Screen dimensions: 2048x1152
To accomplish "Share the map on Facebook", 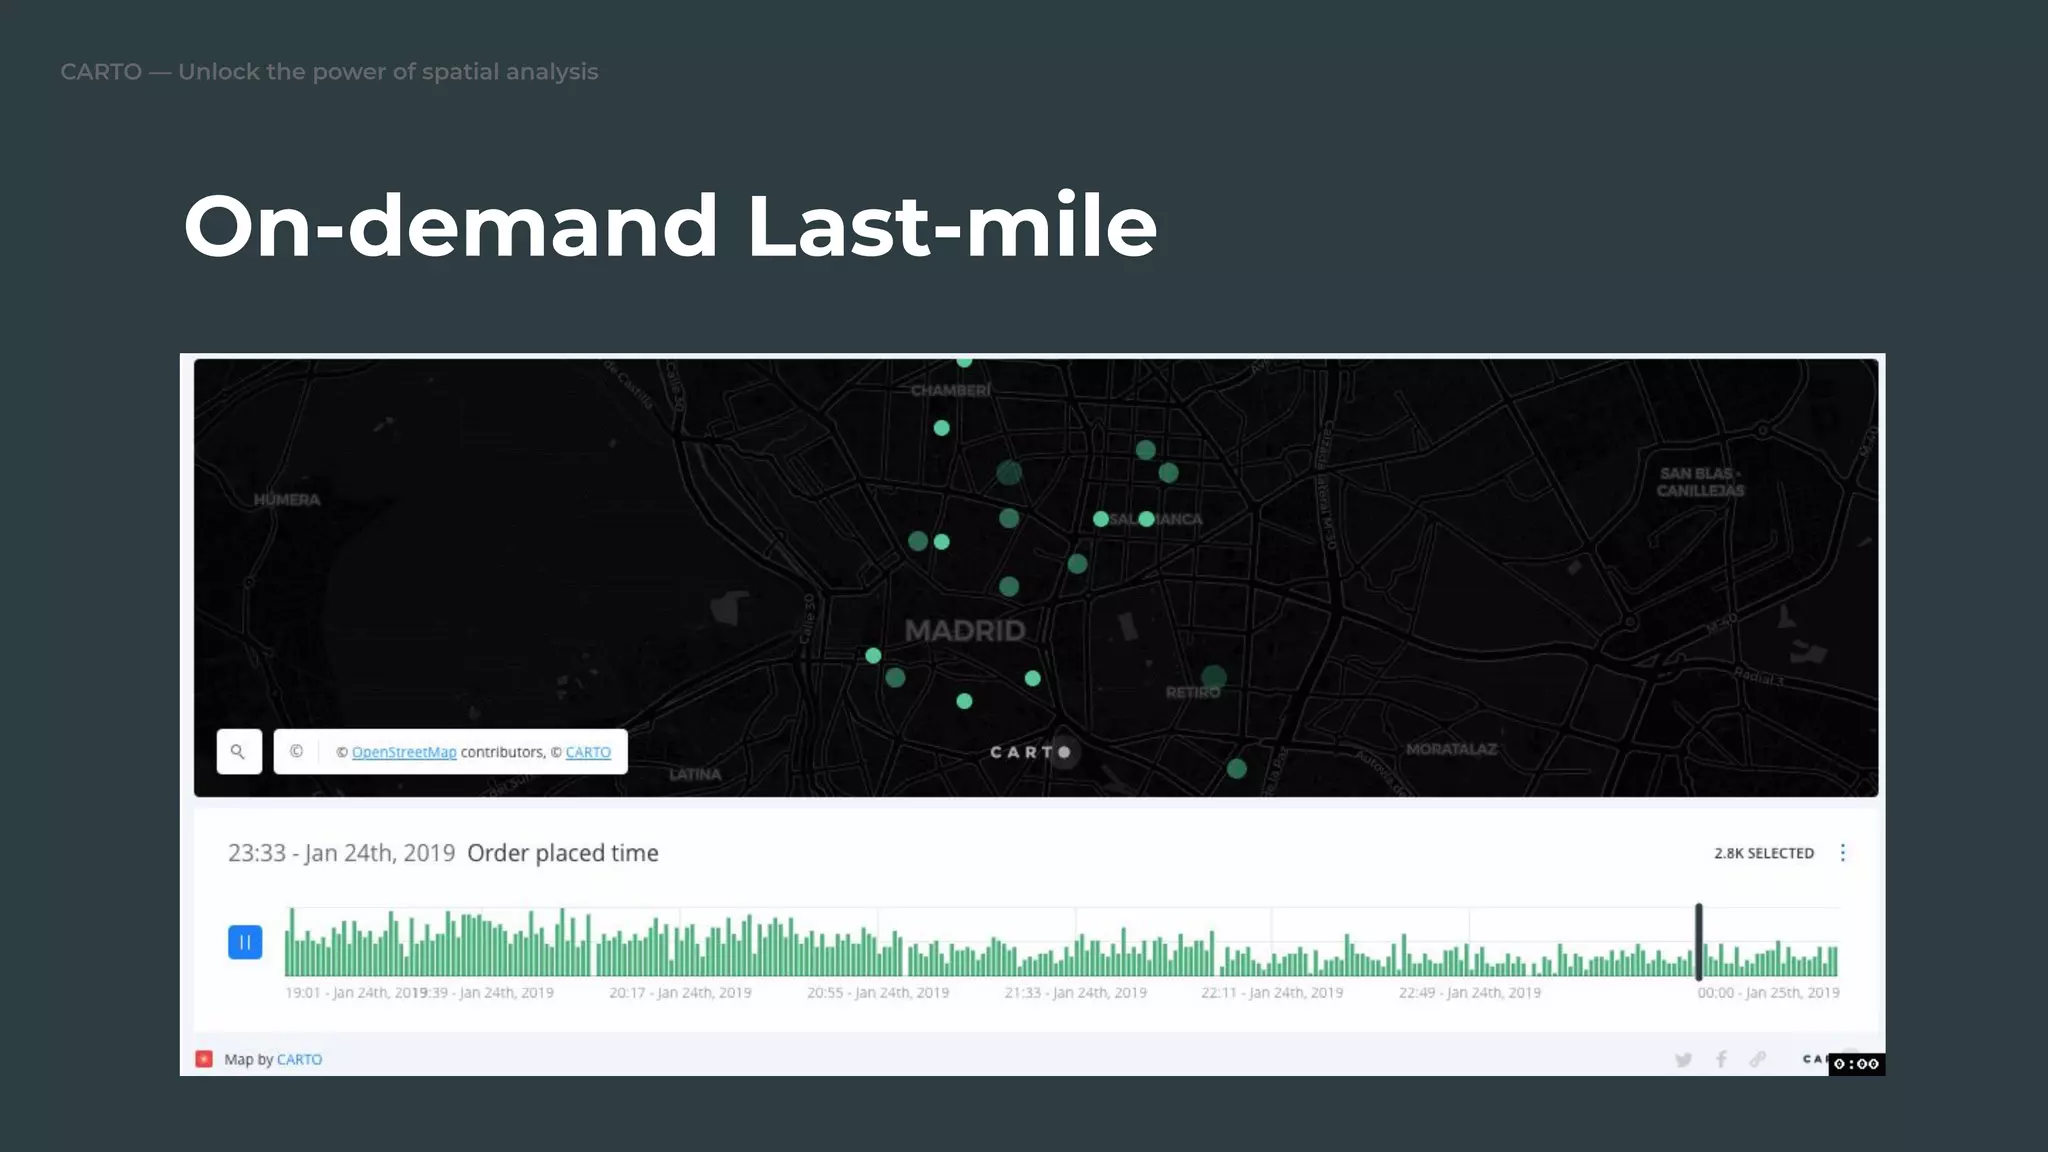I will (1721, 1060).
